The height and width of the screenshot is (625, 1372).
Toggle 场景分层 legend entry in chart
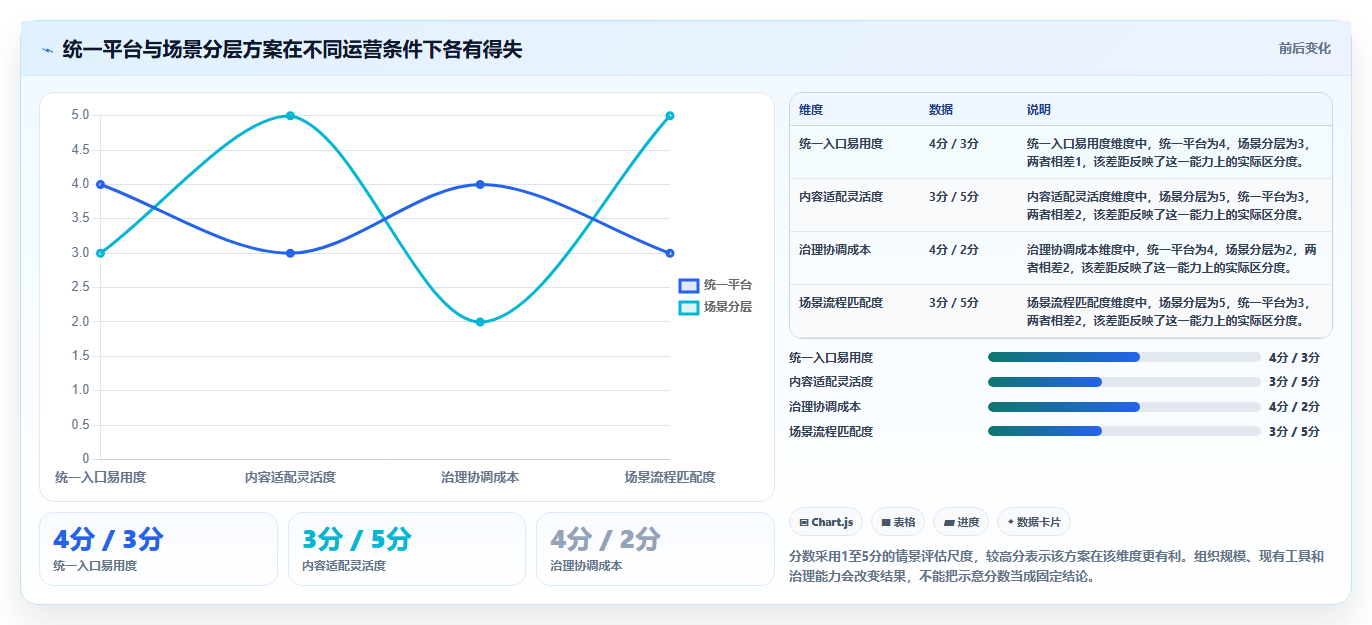[715, 307]
